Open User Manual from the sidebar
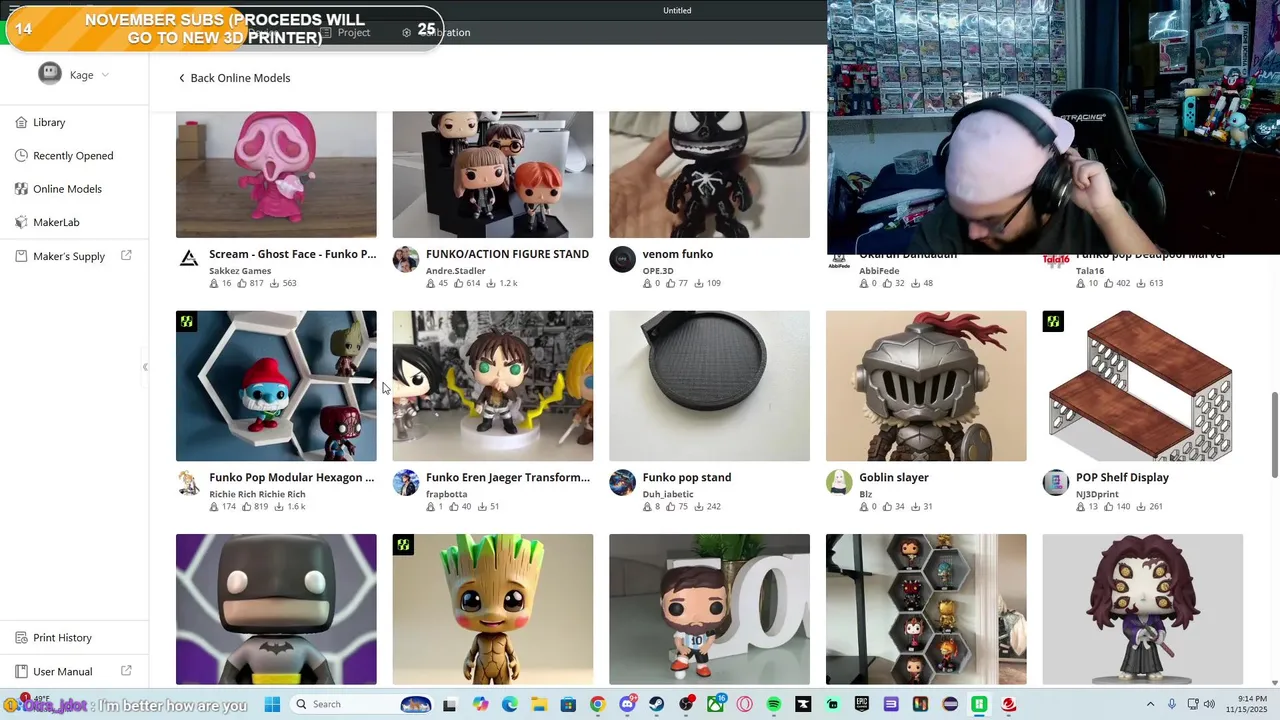The image size is (1280, 720). [62, 671]
